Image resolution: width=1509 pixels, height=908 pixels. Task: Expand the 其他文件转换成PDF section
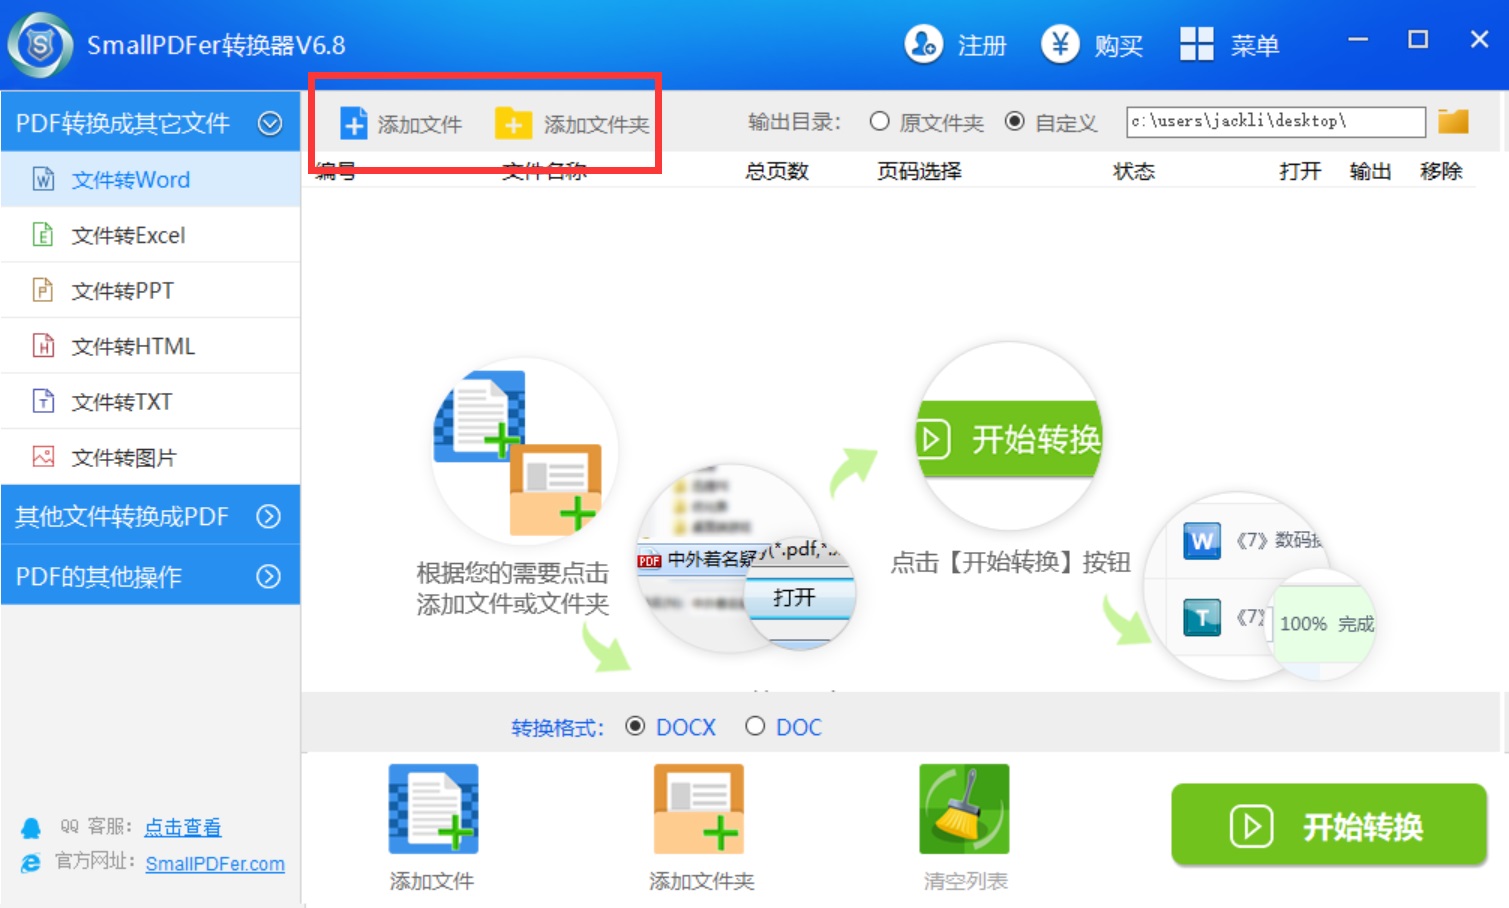pos(150,516)
